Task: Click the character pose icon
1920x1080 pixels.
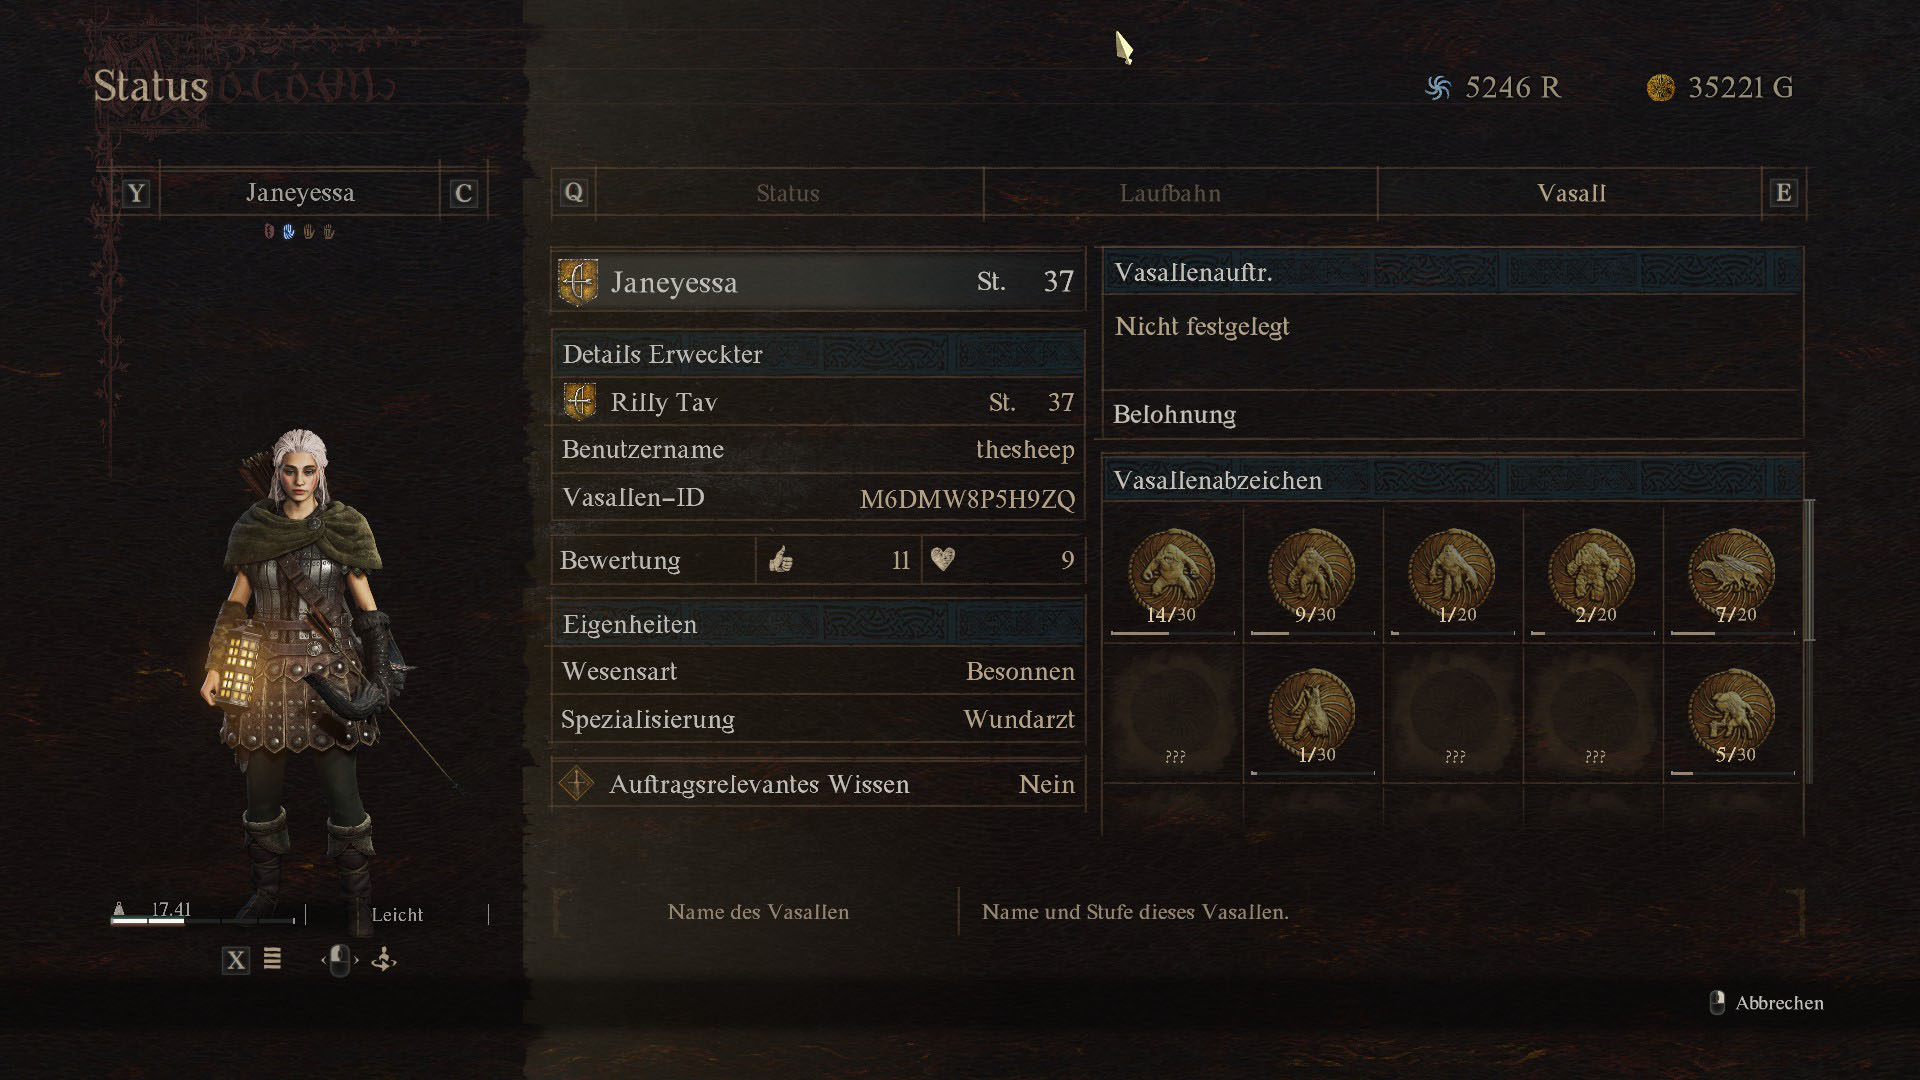Action: 384,960
